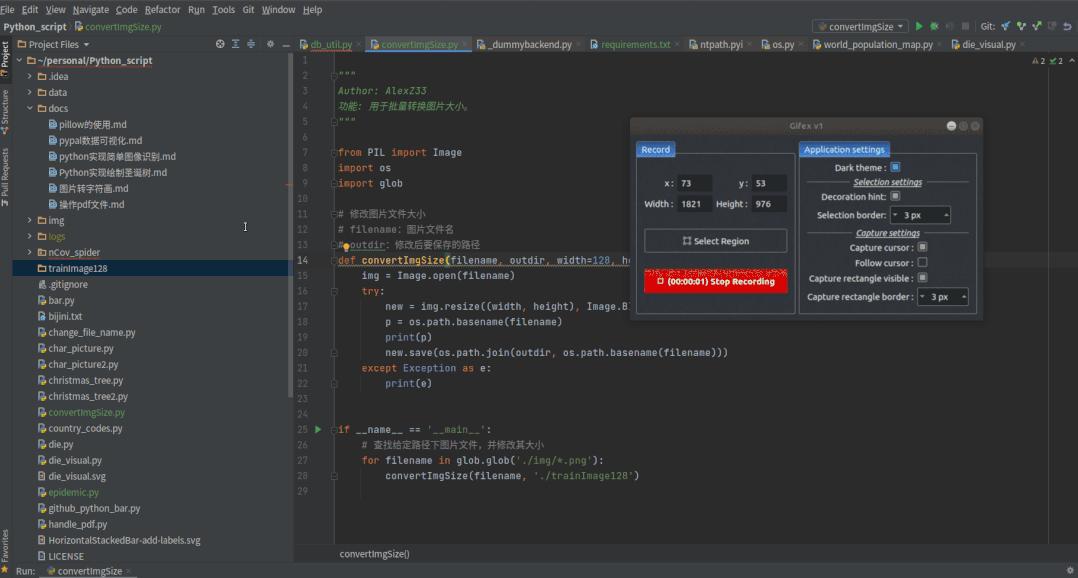Open the Project panel settings gear
The height and width of the screenshot is (578, 1078).
[x=270, y=44]
